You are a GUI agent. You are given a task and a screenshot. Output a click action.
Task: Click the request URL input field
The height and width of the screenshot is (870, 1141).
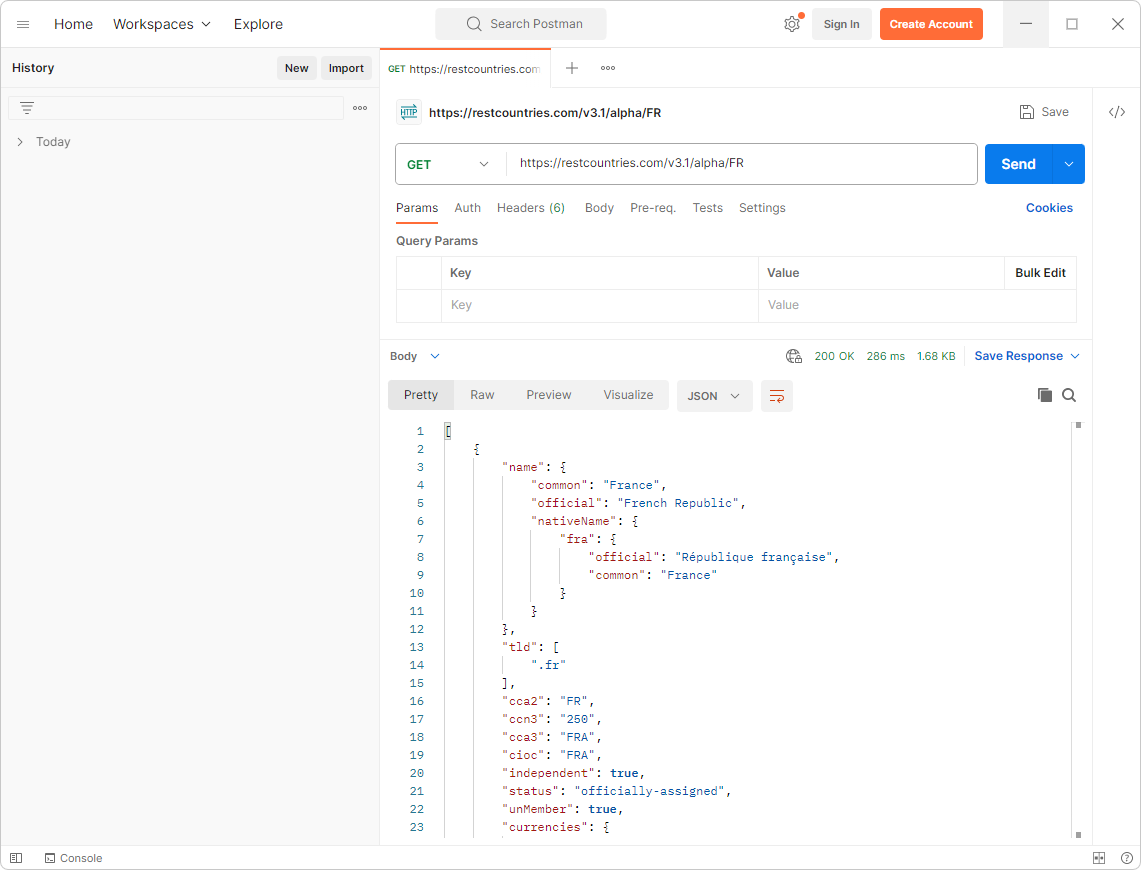coord(741,164)
